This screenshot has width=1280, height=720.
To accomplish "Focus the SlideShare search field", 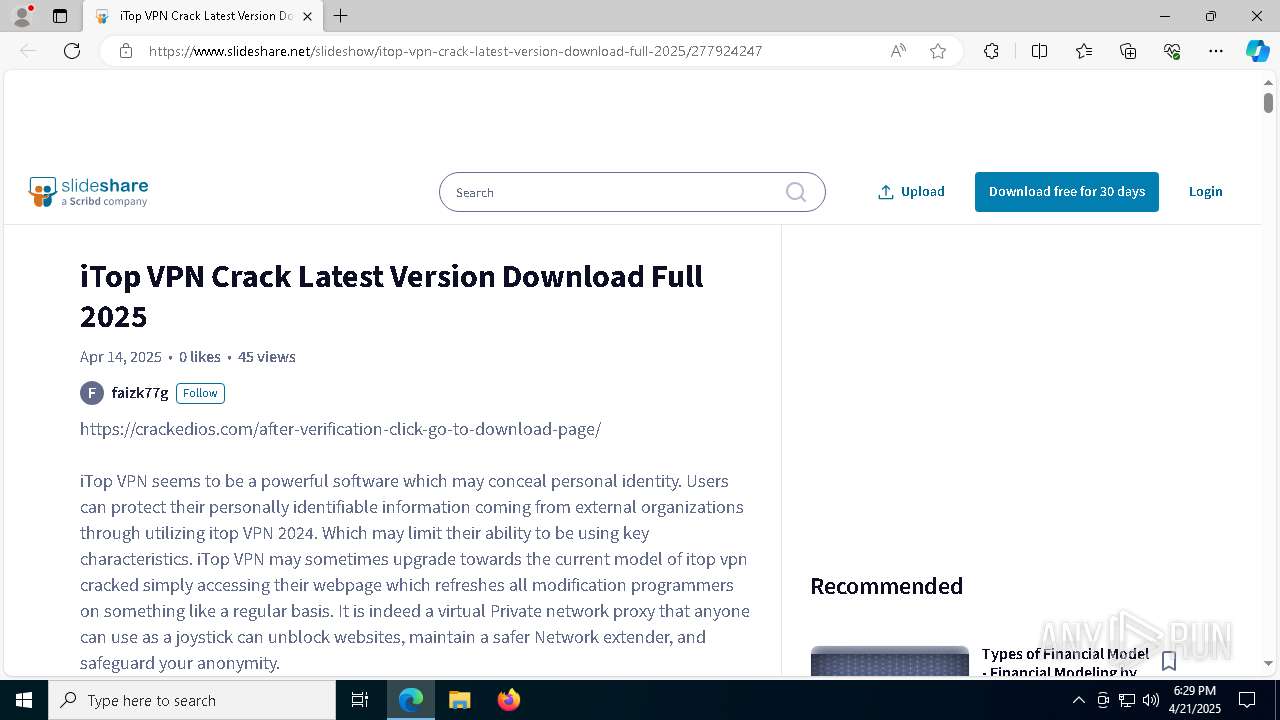I will [632, 192].
